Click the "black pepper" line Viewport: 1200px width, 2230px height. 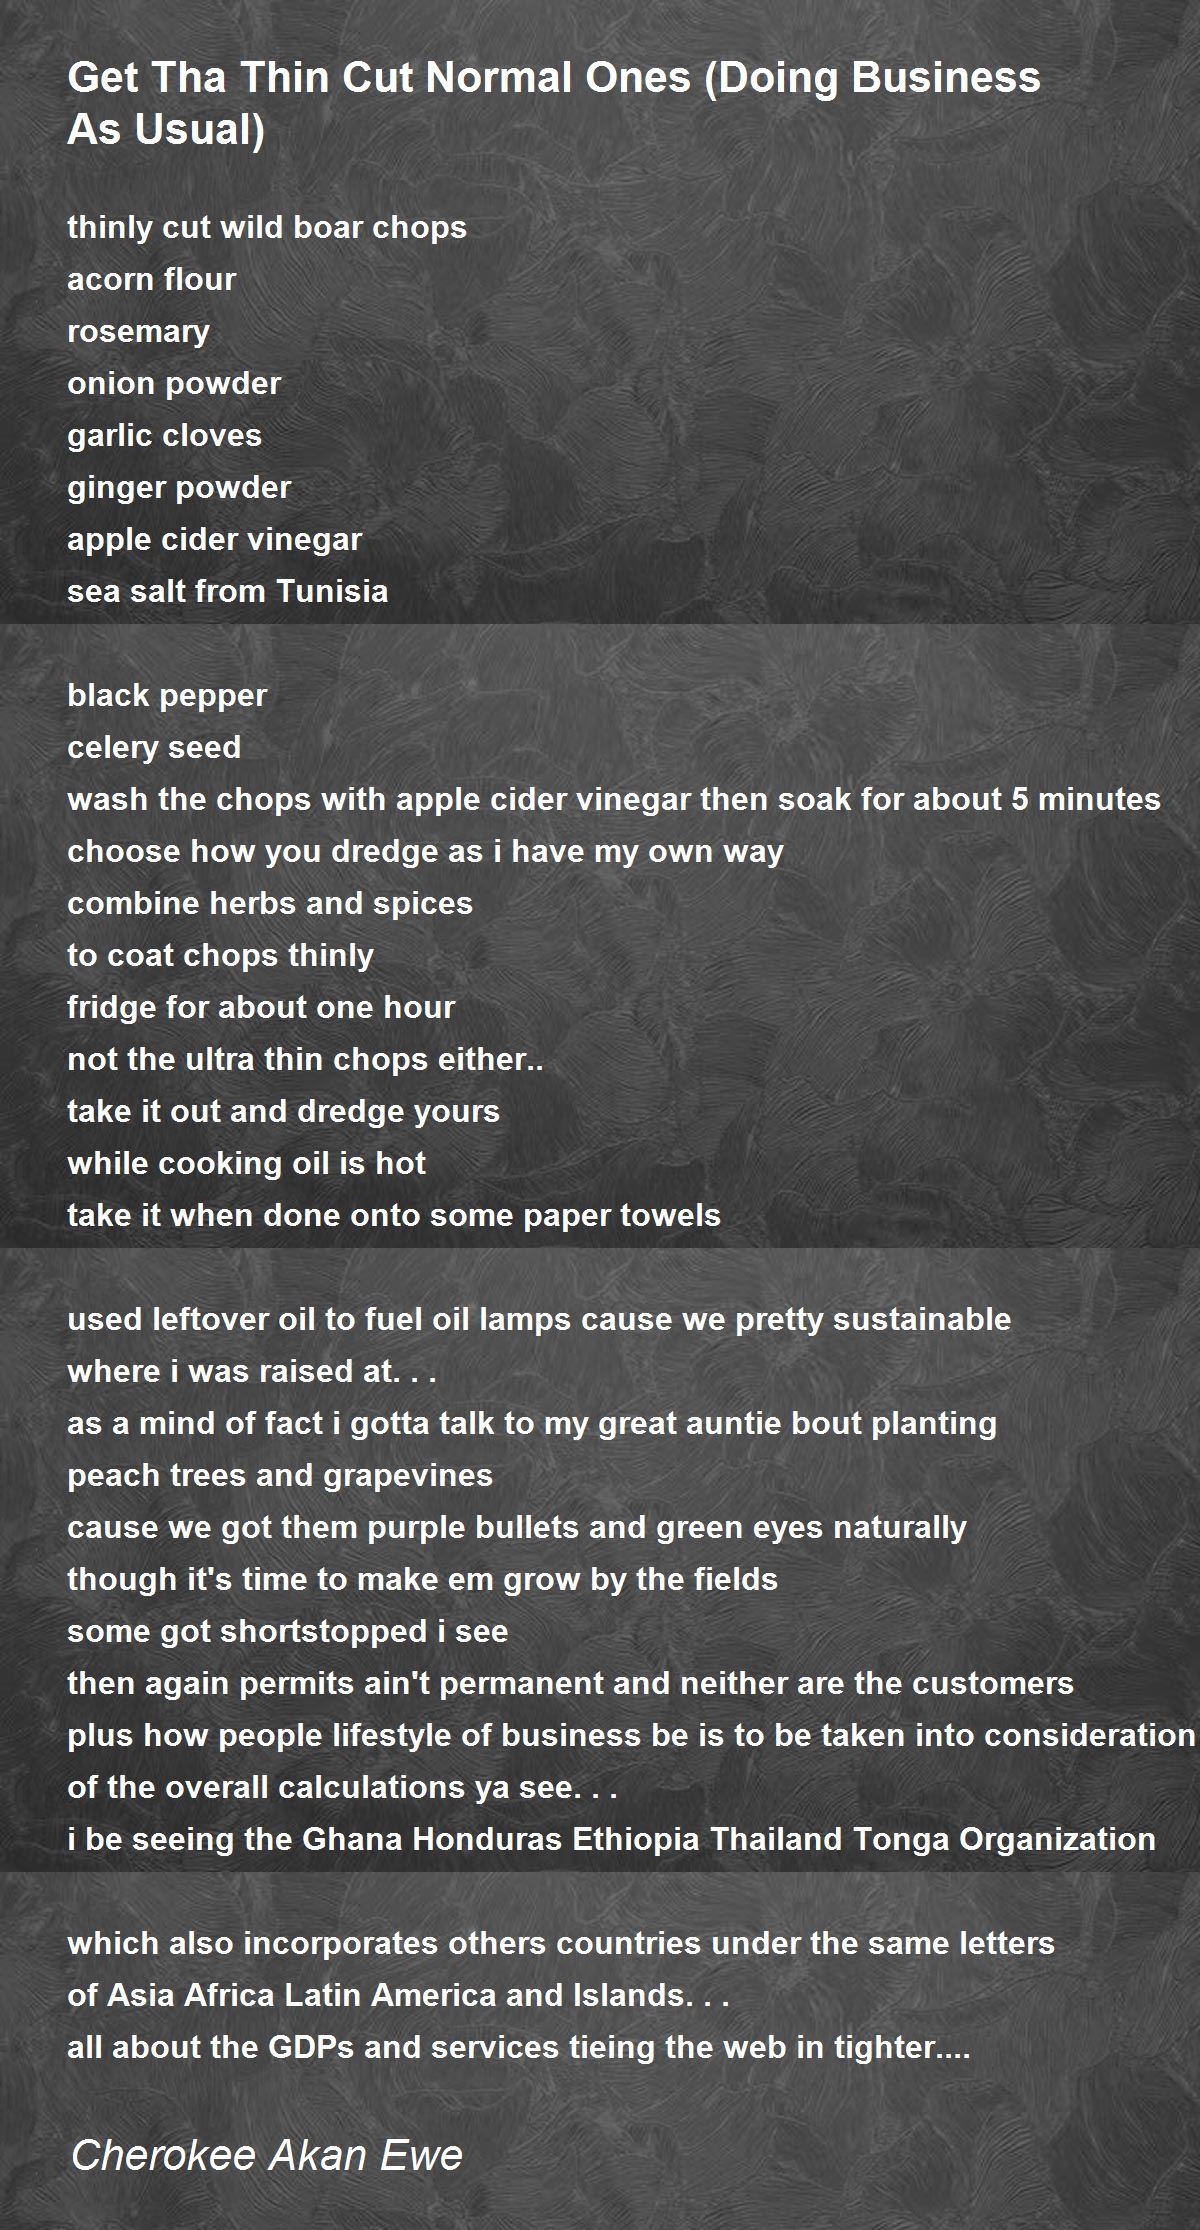(x=167, y=696)
